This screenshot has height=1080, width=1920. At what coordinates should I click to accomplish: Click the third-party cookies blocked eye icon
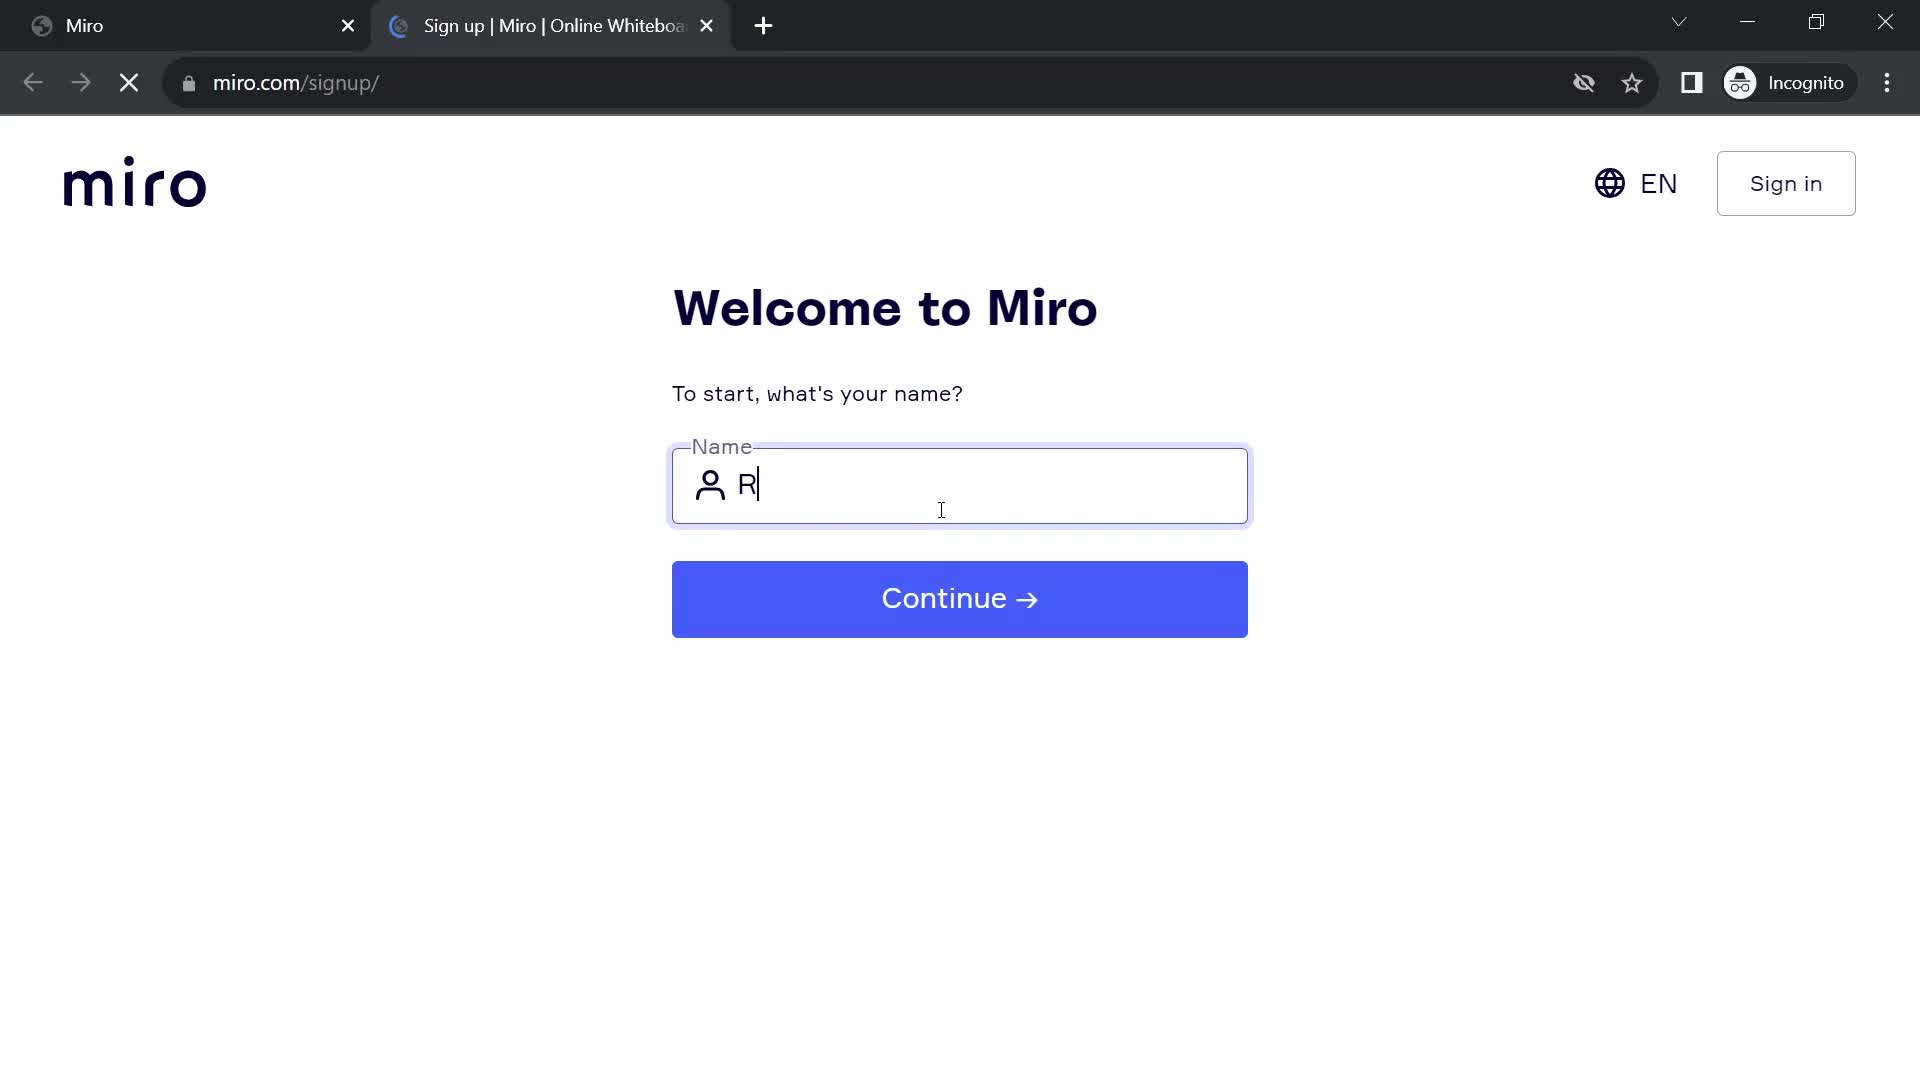point(1583,83)
